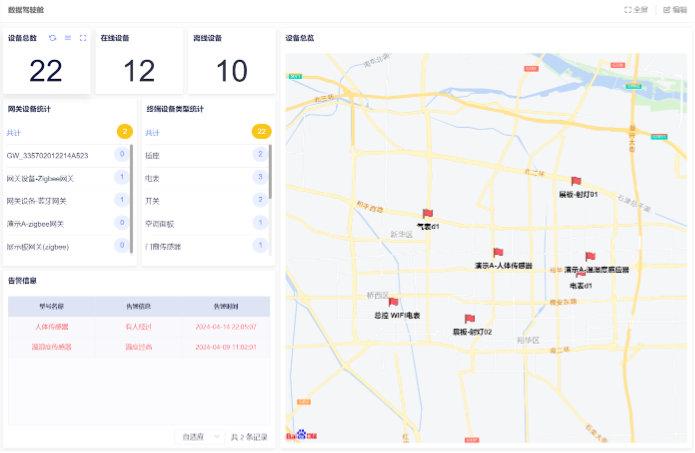Select 电表 row in terminal device types
695x453 pixels.
(205, 178)
